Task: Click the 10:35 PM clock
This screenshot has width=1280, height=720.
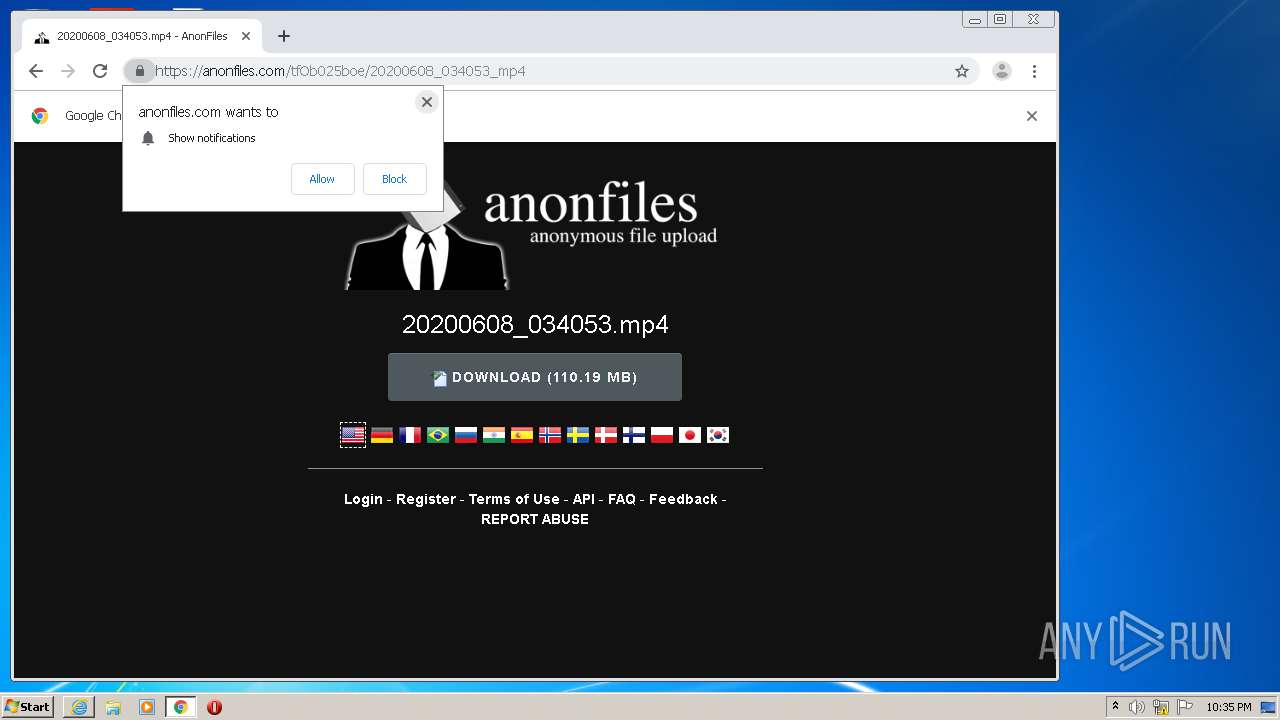Action: pos(1229,707)
